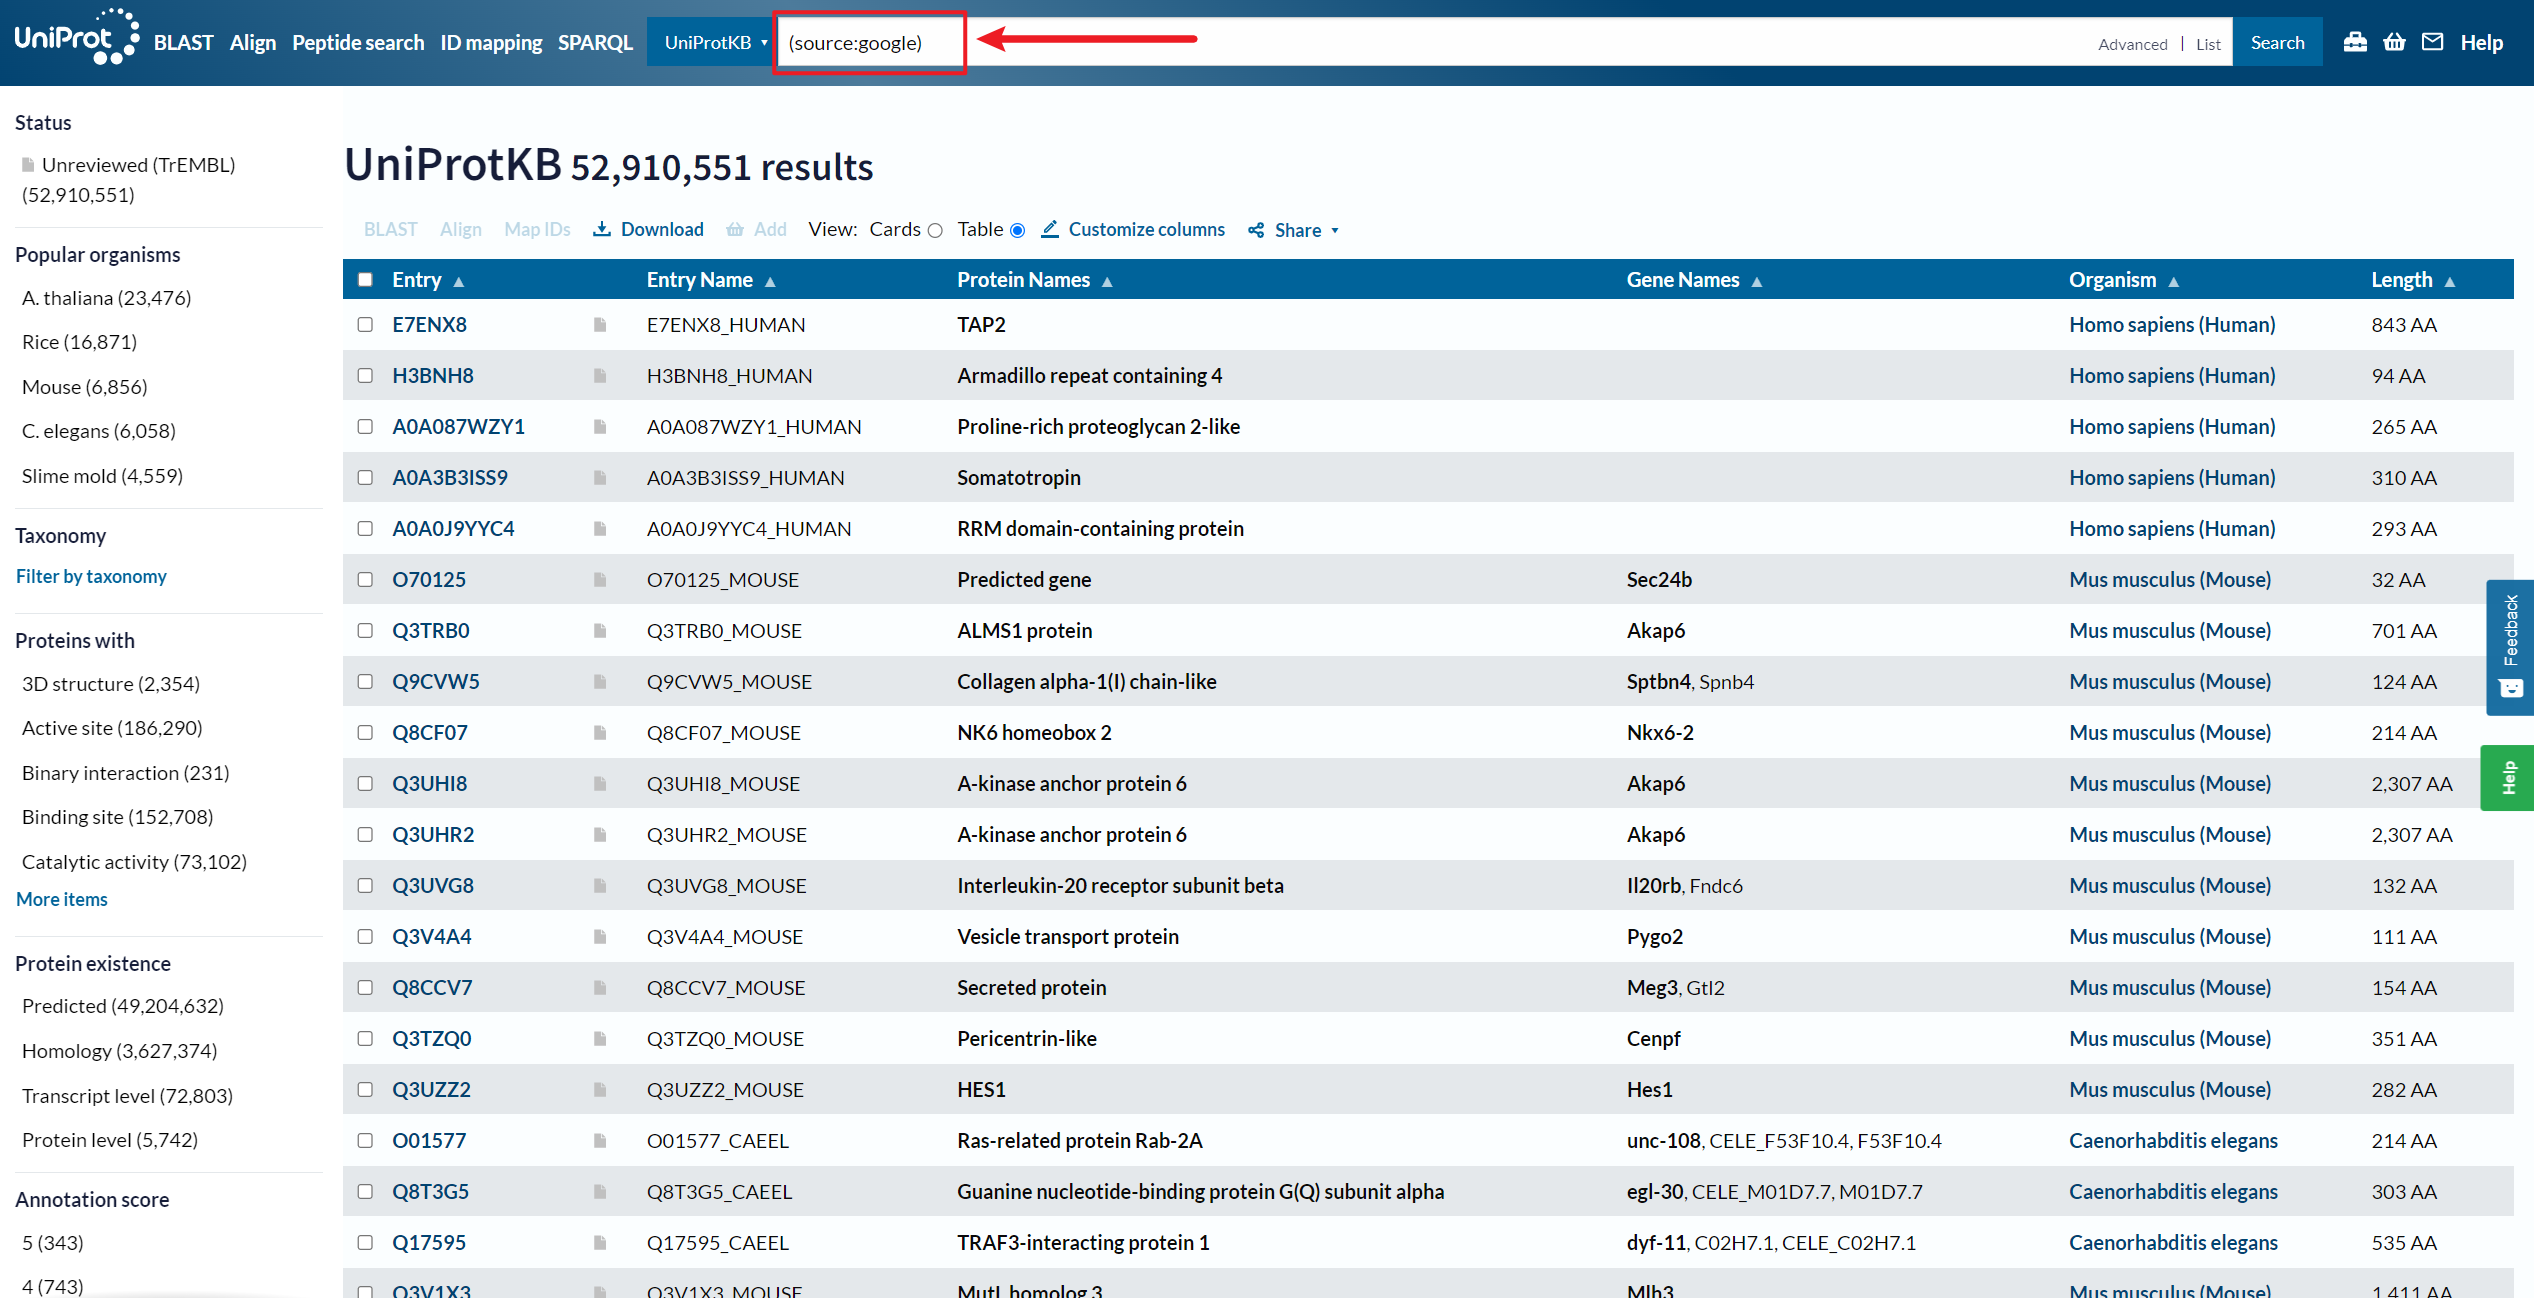This screenshot has height=1298, width=2534.
Task: Click the file icon beside H3BNH8
Action: (x=600, y=375)
